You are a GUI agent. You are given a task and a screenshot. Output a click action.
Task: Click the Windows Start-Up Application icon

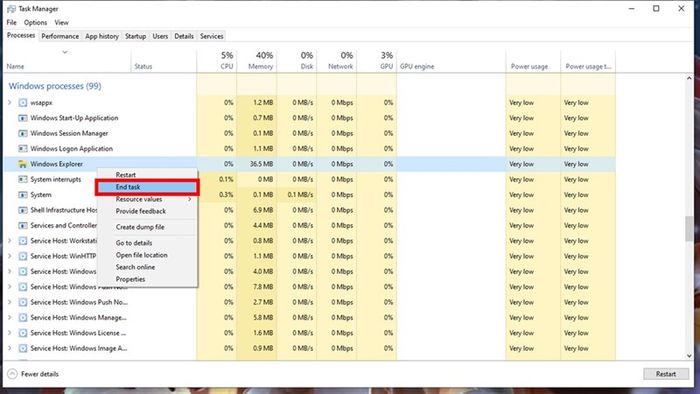coord(23,118)
